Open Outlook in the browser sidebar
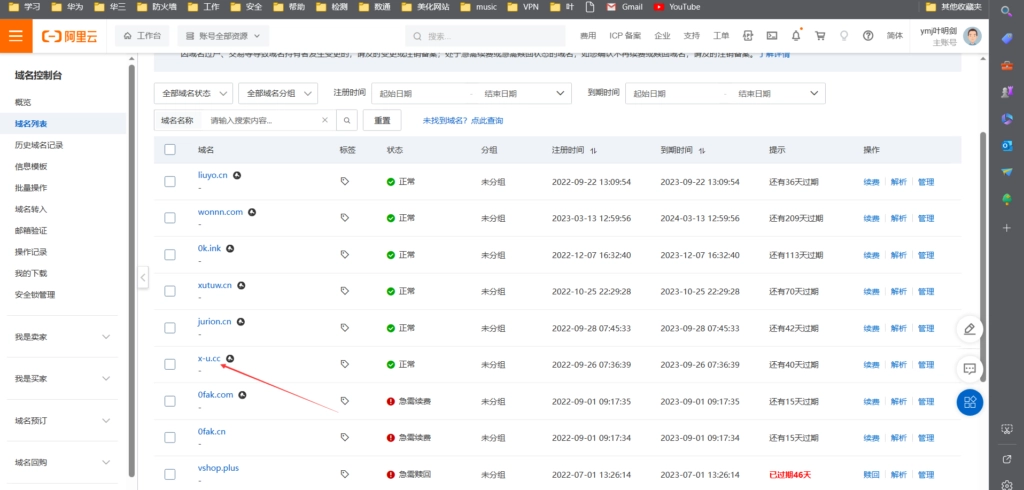The image size is (1024, 490). pyautogui.click(x=1006, y=146)
